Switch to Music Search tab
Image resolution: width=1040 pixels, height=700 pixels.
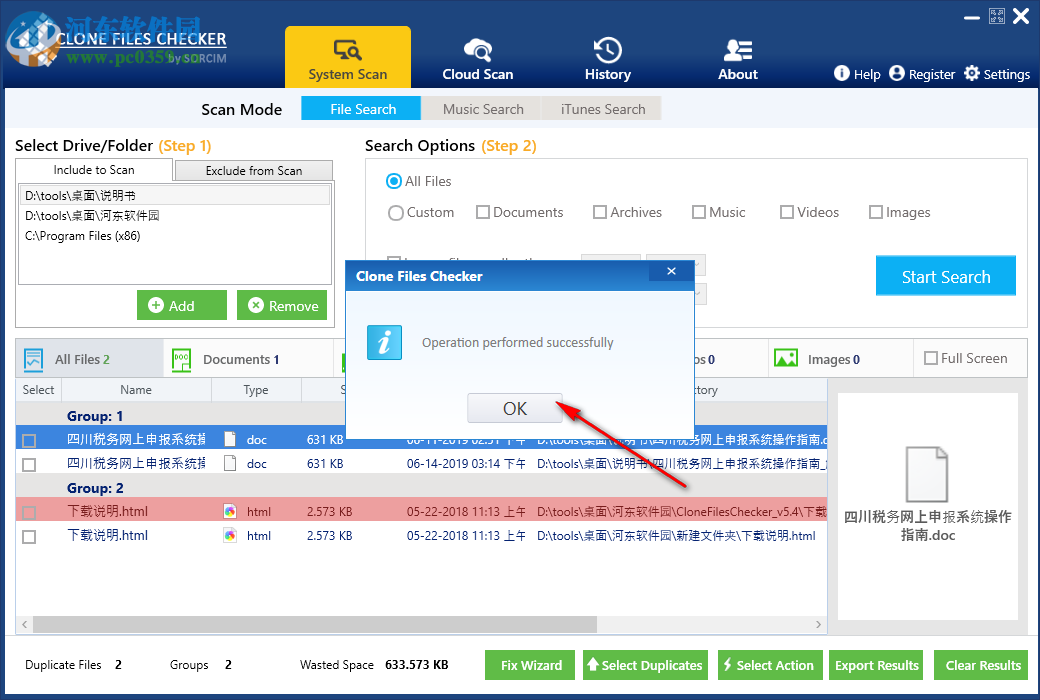481,108
